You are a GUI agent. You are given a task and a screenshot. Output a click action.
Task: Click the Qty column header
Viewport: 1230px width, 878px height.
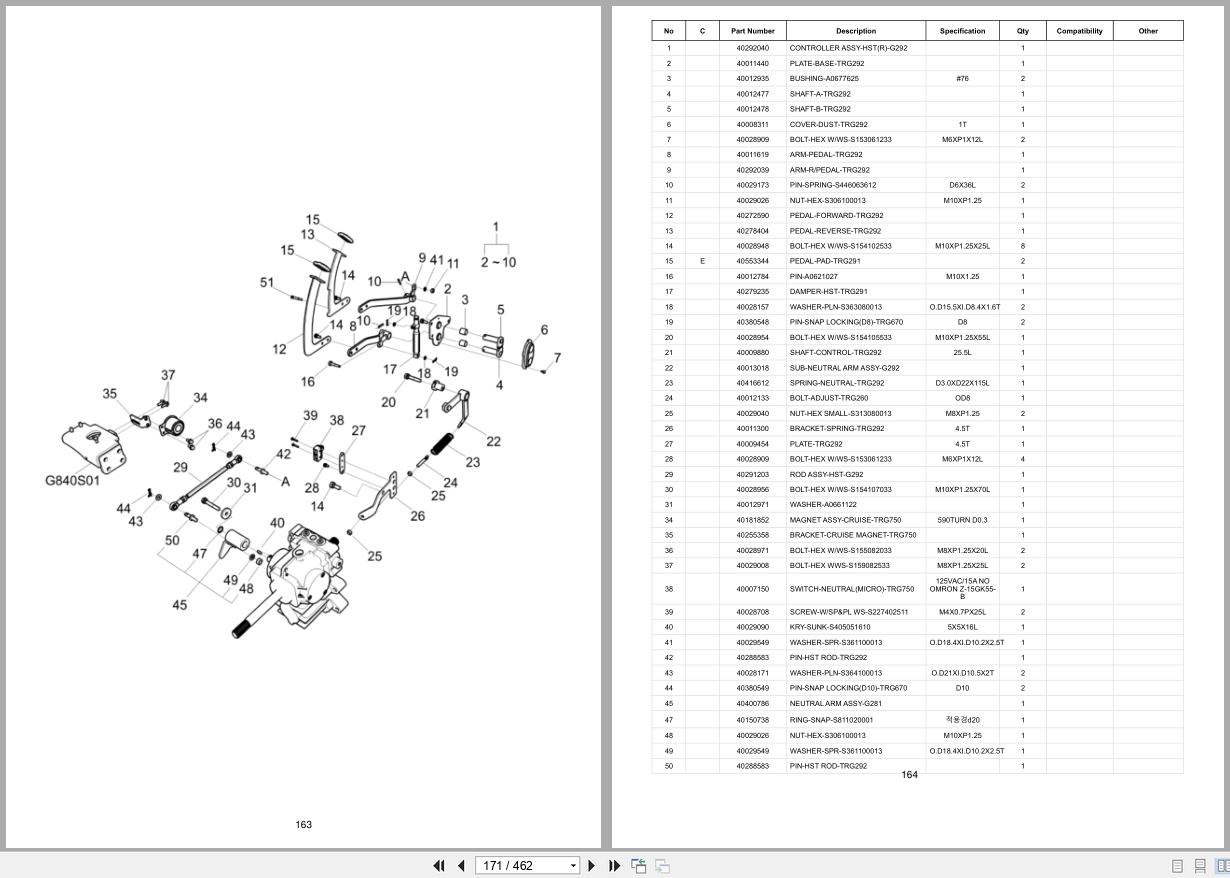click(x=1023, y=31)
